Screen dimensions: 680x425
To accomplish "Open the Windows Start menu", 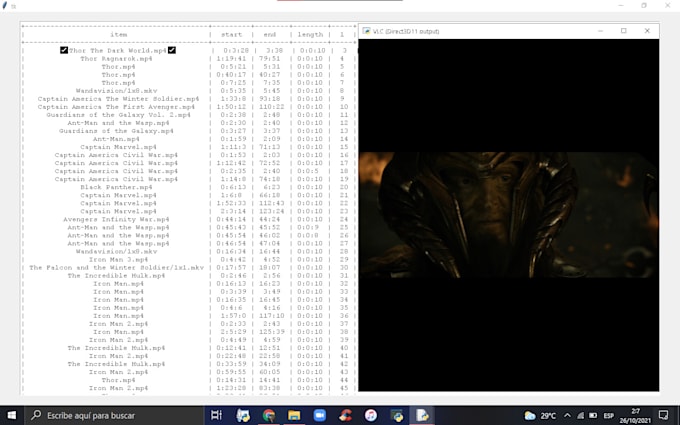I will (x=12, y=415).
